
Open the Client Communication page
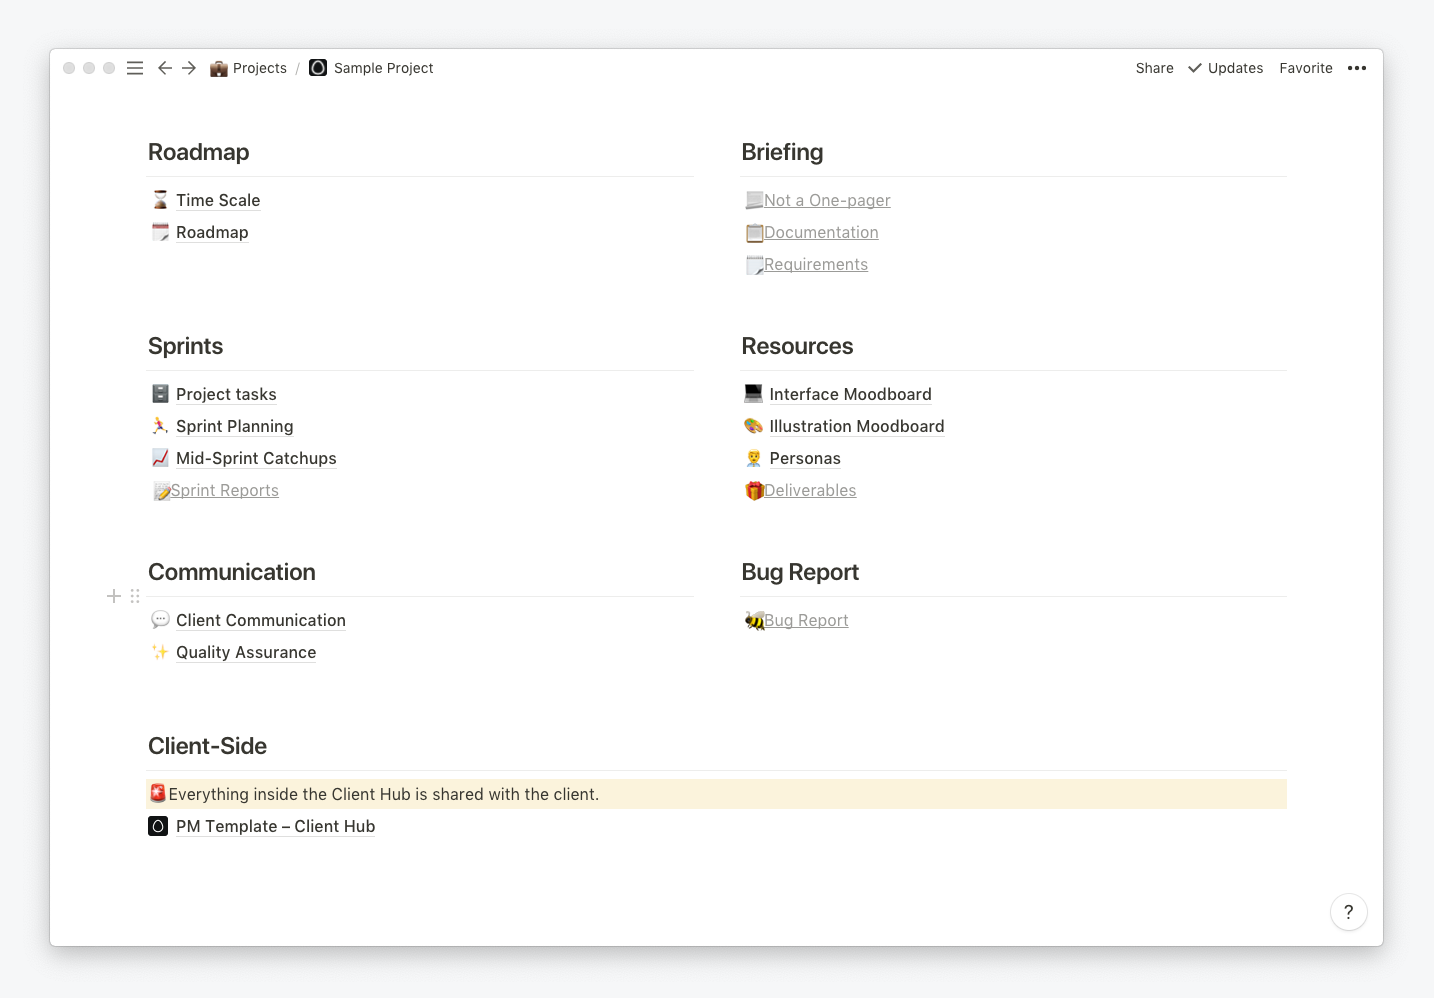[x=261, y=620]
